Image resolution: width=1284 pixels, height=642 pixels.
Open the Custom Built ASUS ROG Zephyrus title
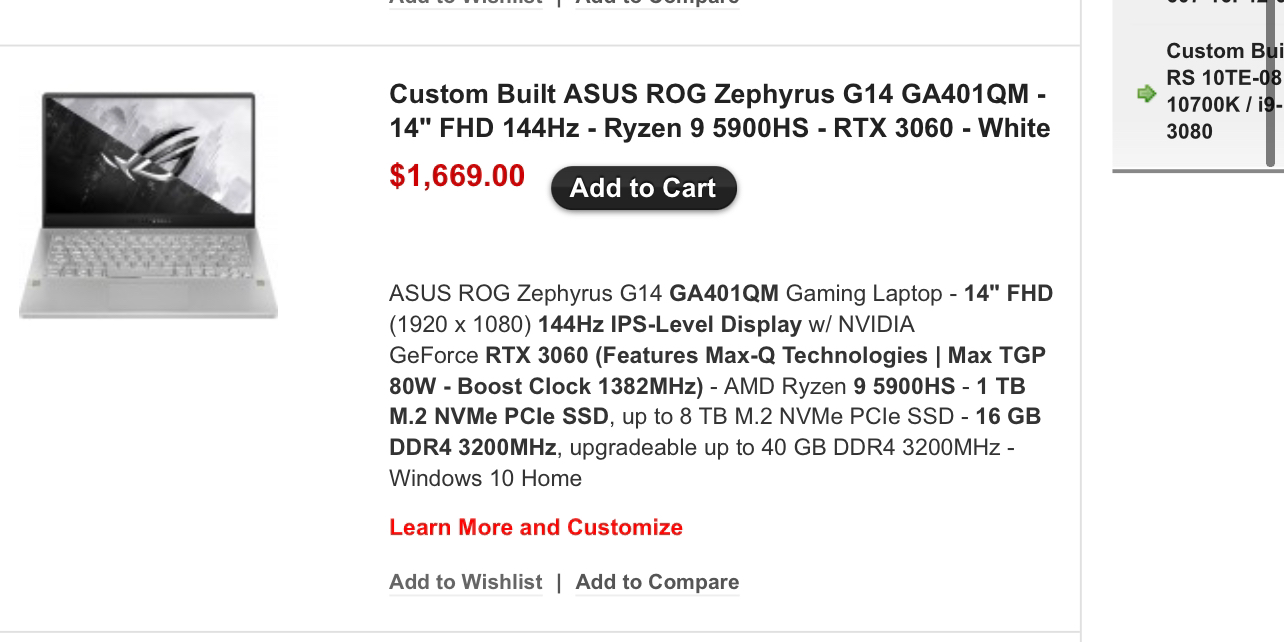pyautogui.click(x=719, y=111)
